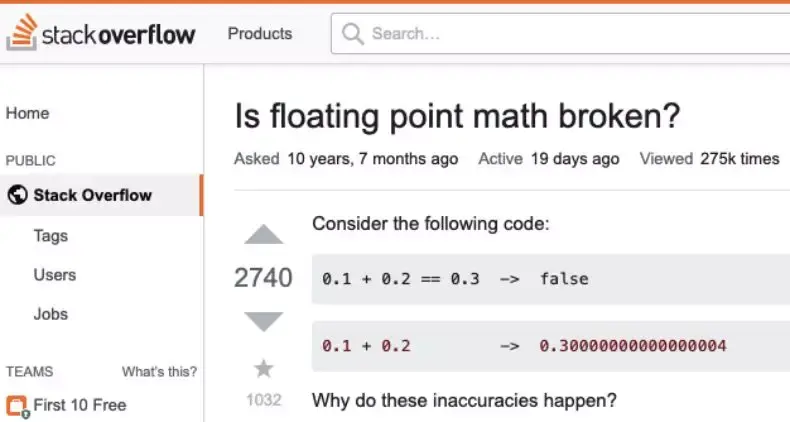Open the Products menu

260,34
